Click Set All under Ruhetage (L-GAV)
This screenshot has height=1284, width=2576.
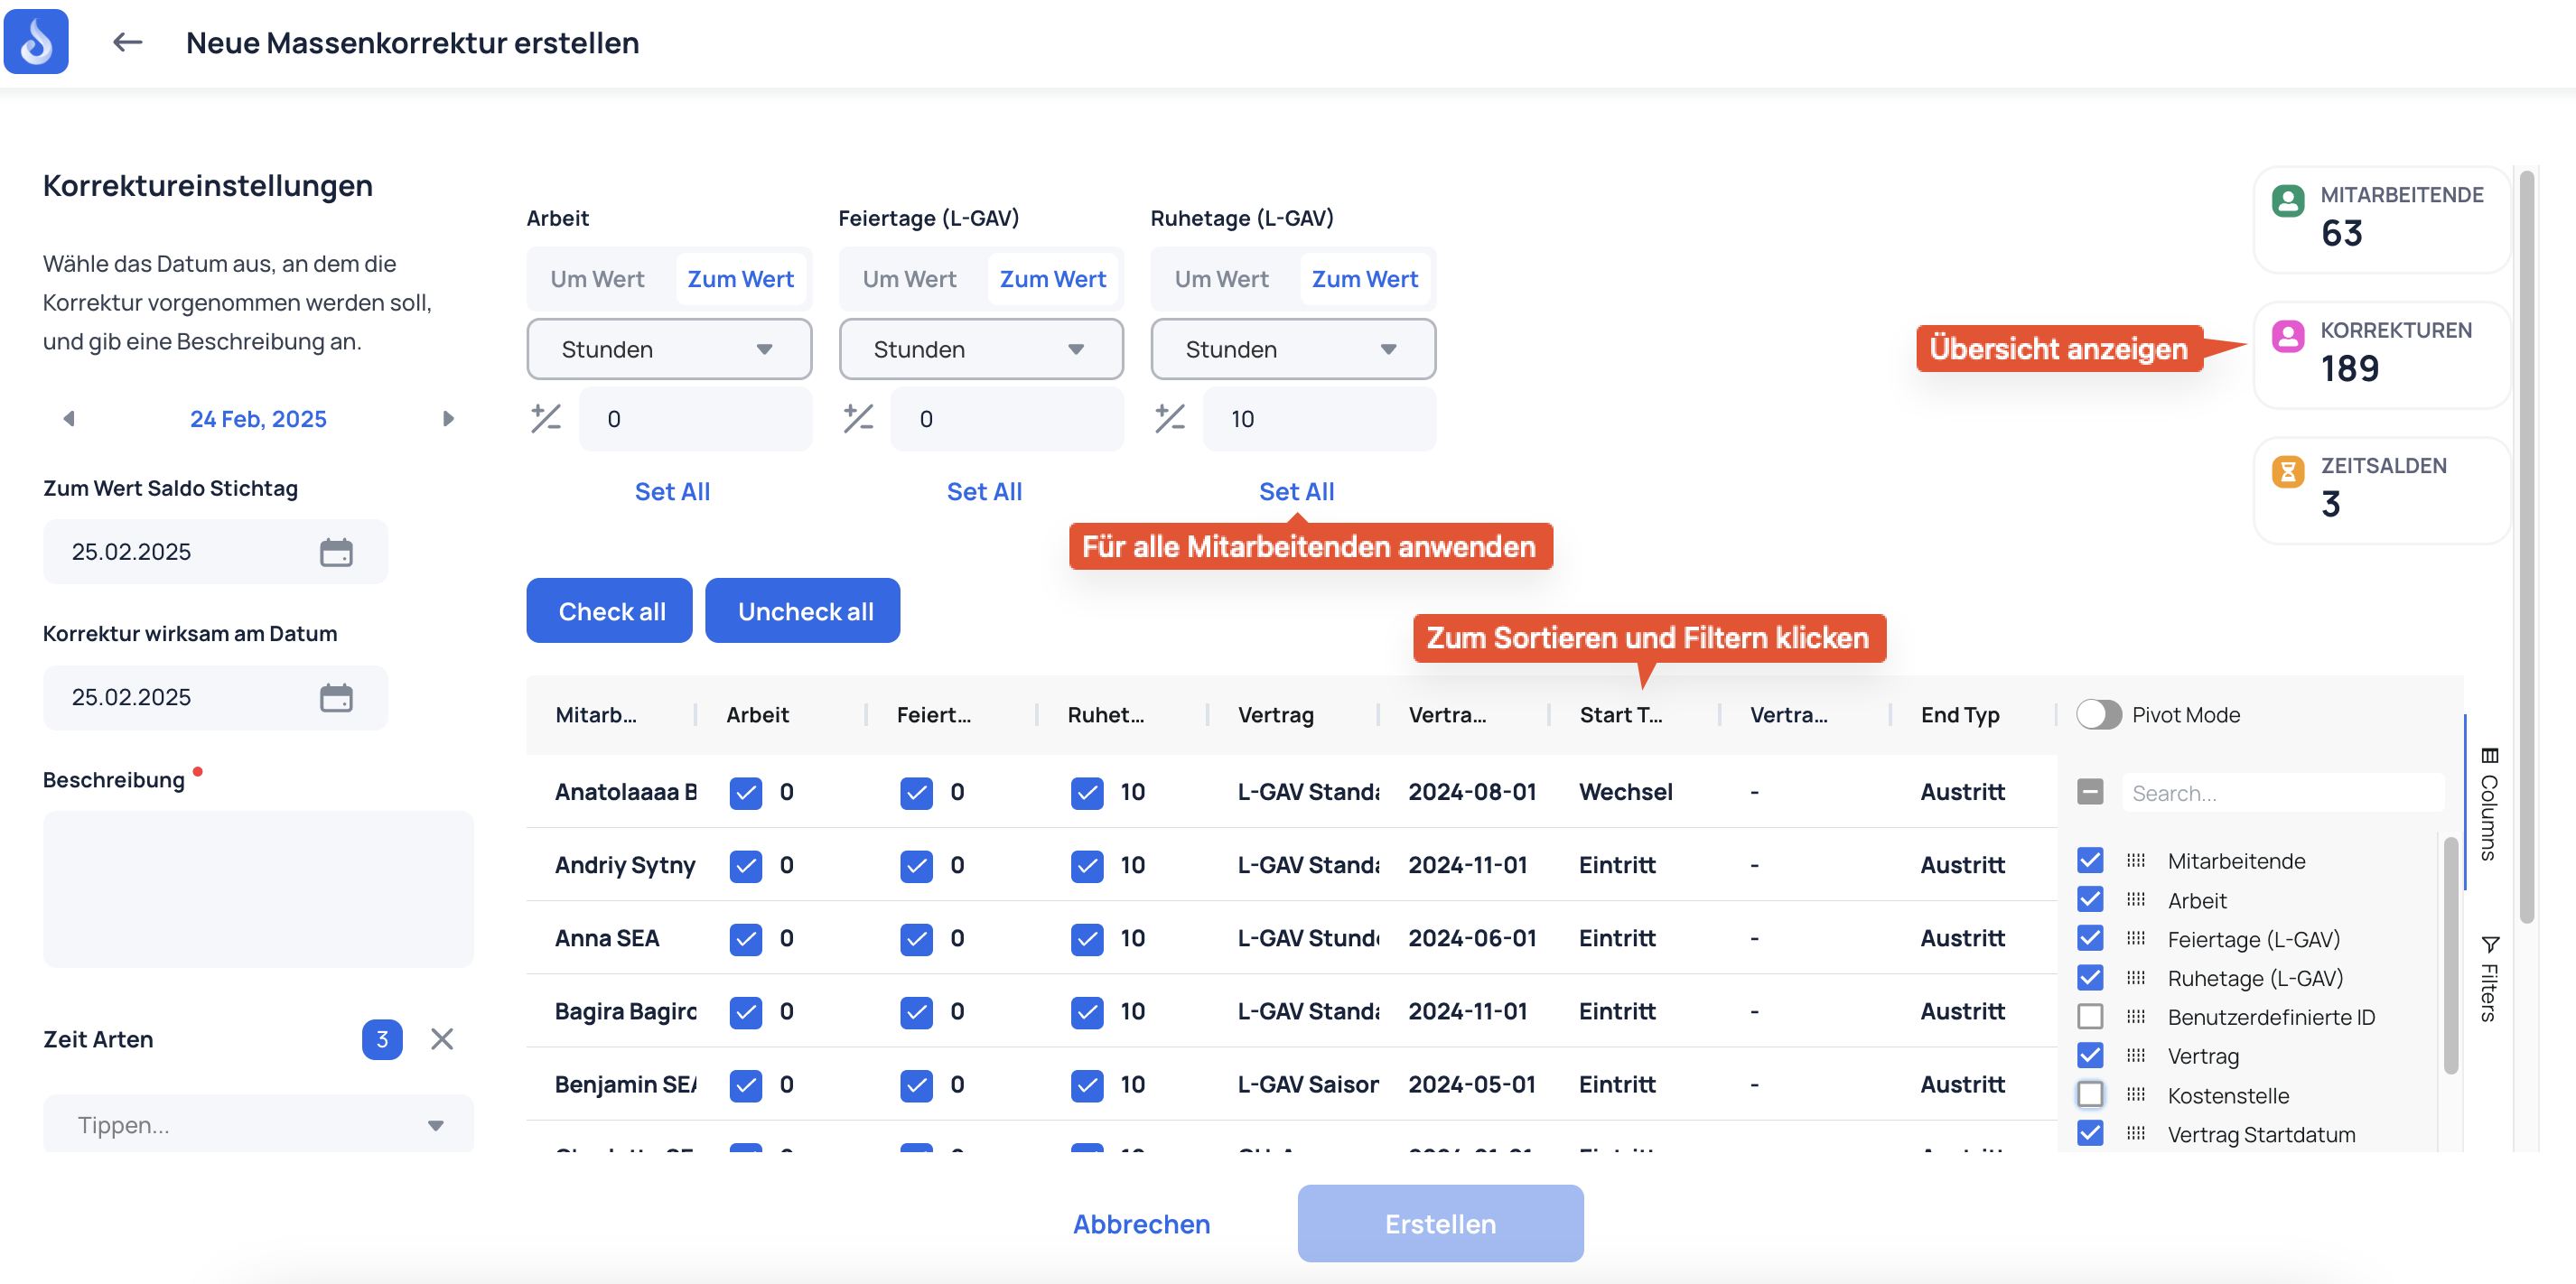click(x=1296, y=491)
